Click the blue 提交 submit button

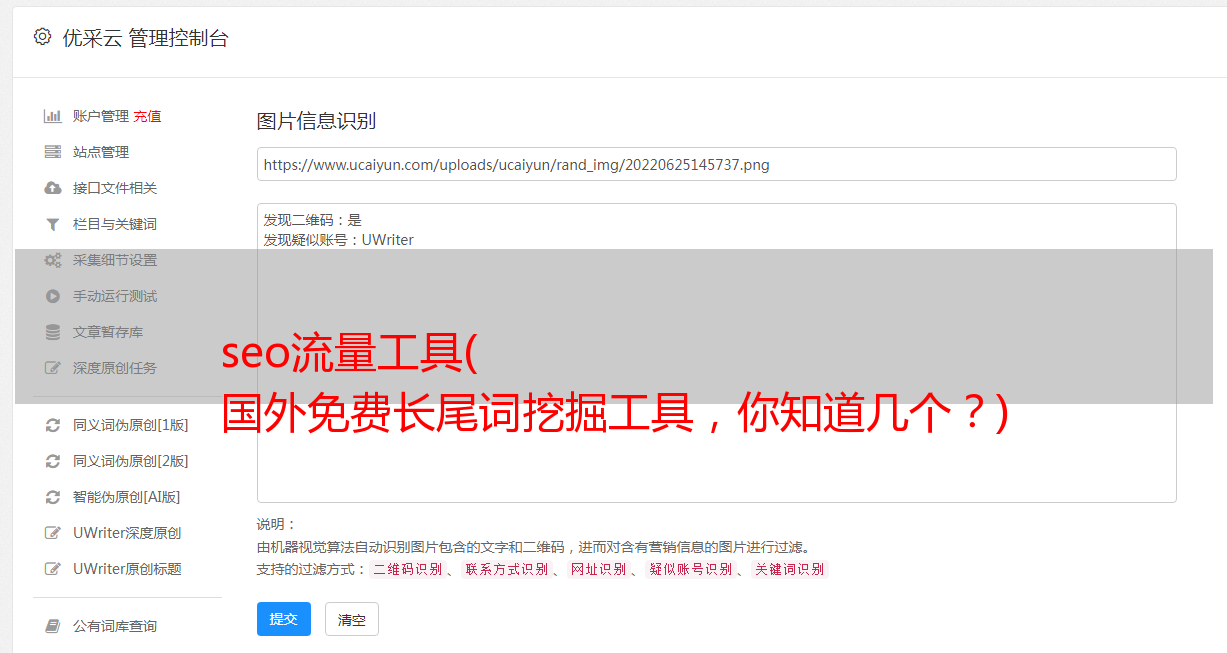point(284,619)
